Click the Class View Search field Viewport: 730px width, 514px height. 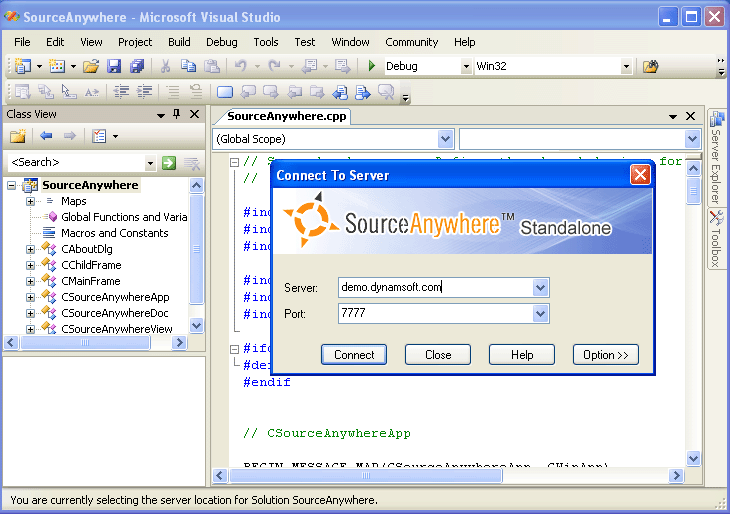click(76, 162)
